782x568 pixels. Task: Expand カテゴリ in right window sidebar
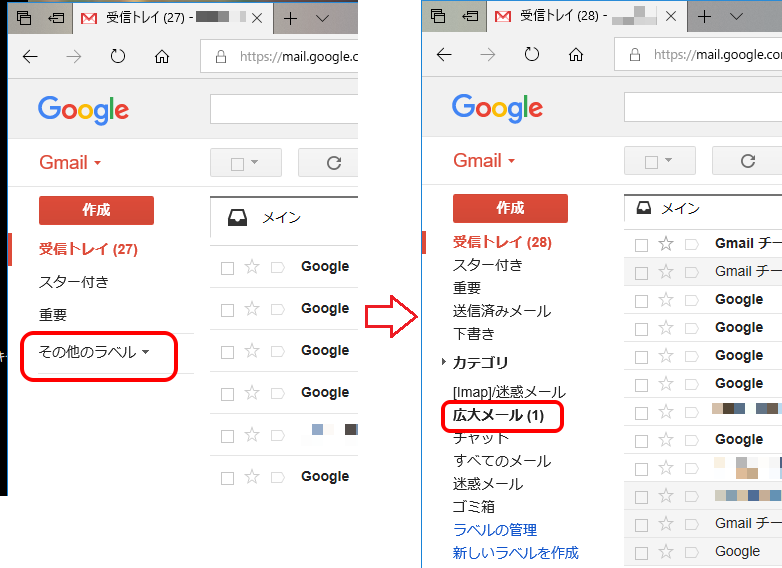pyautogui.click(x=443, y=362)
